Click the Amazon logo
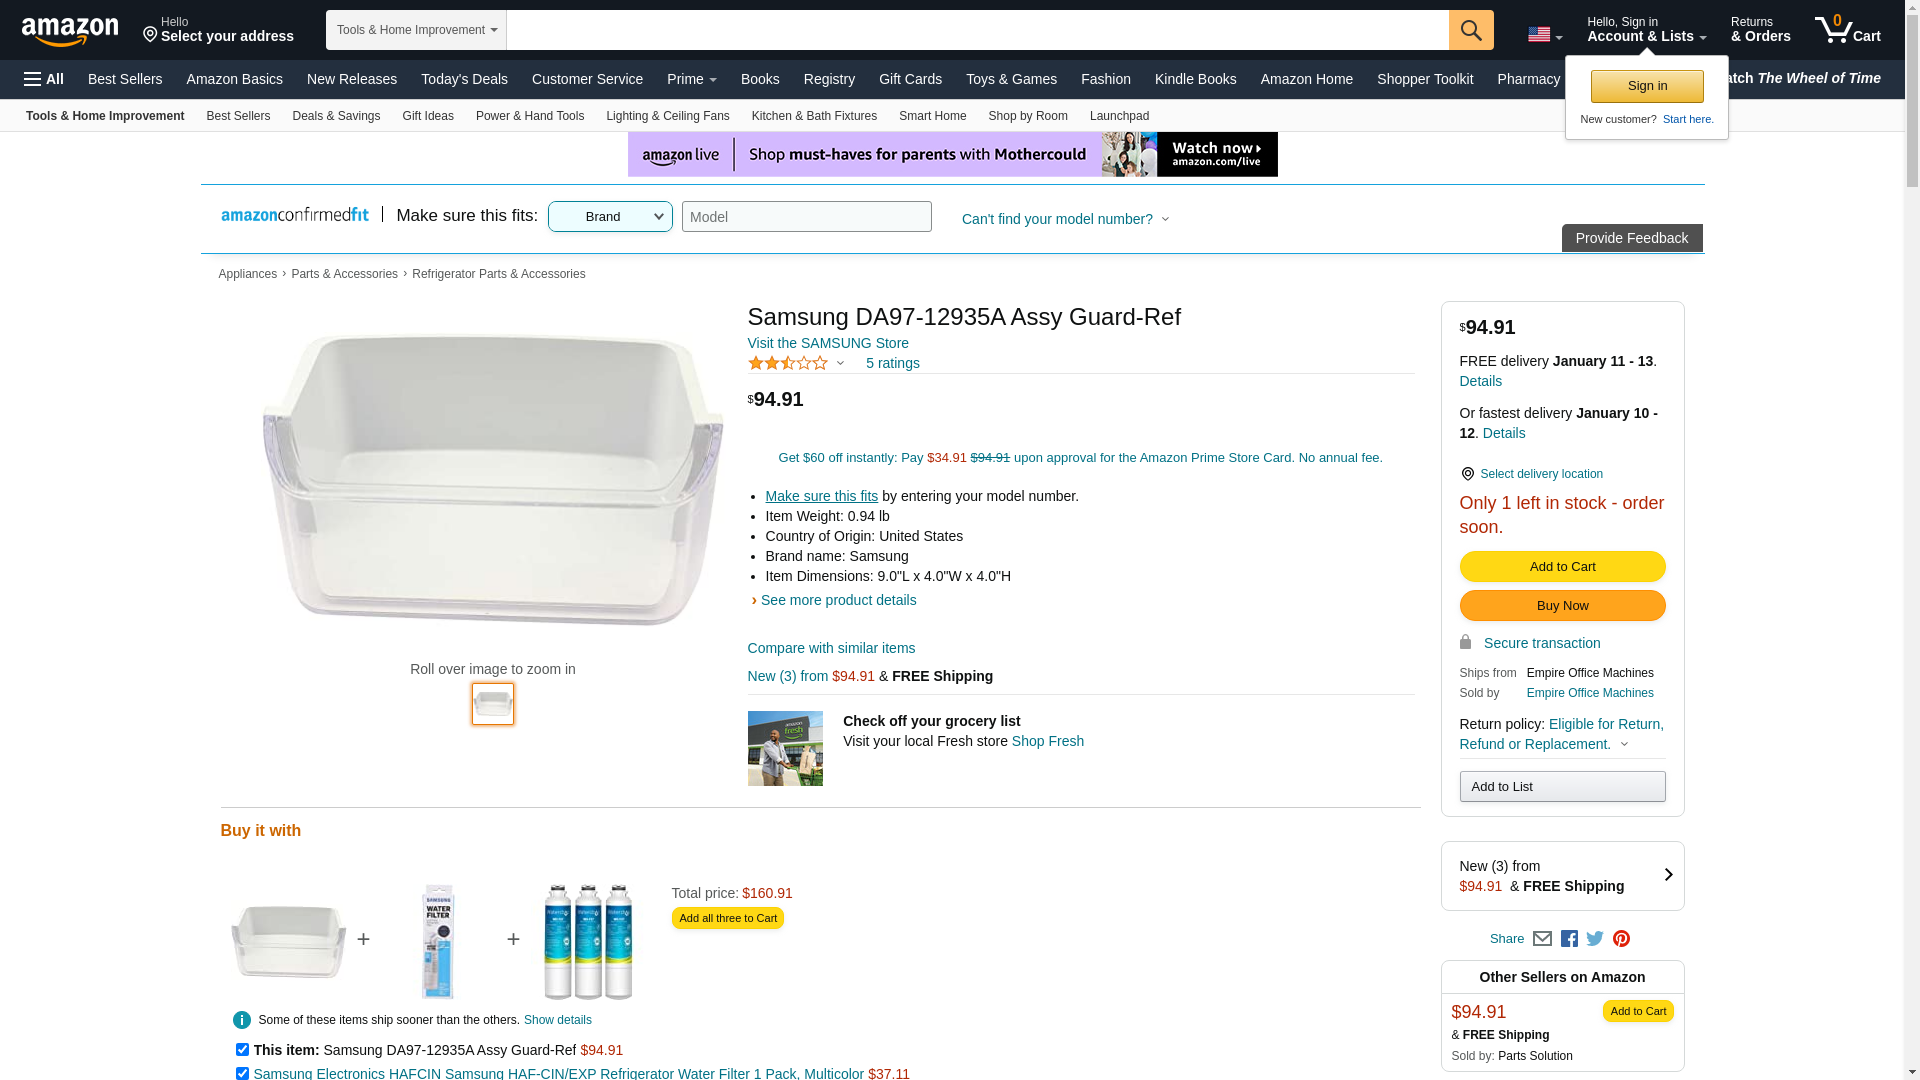 [x=70, y=32]
